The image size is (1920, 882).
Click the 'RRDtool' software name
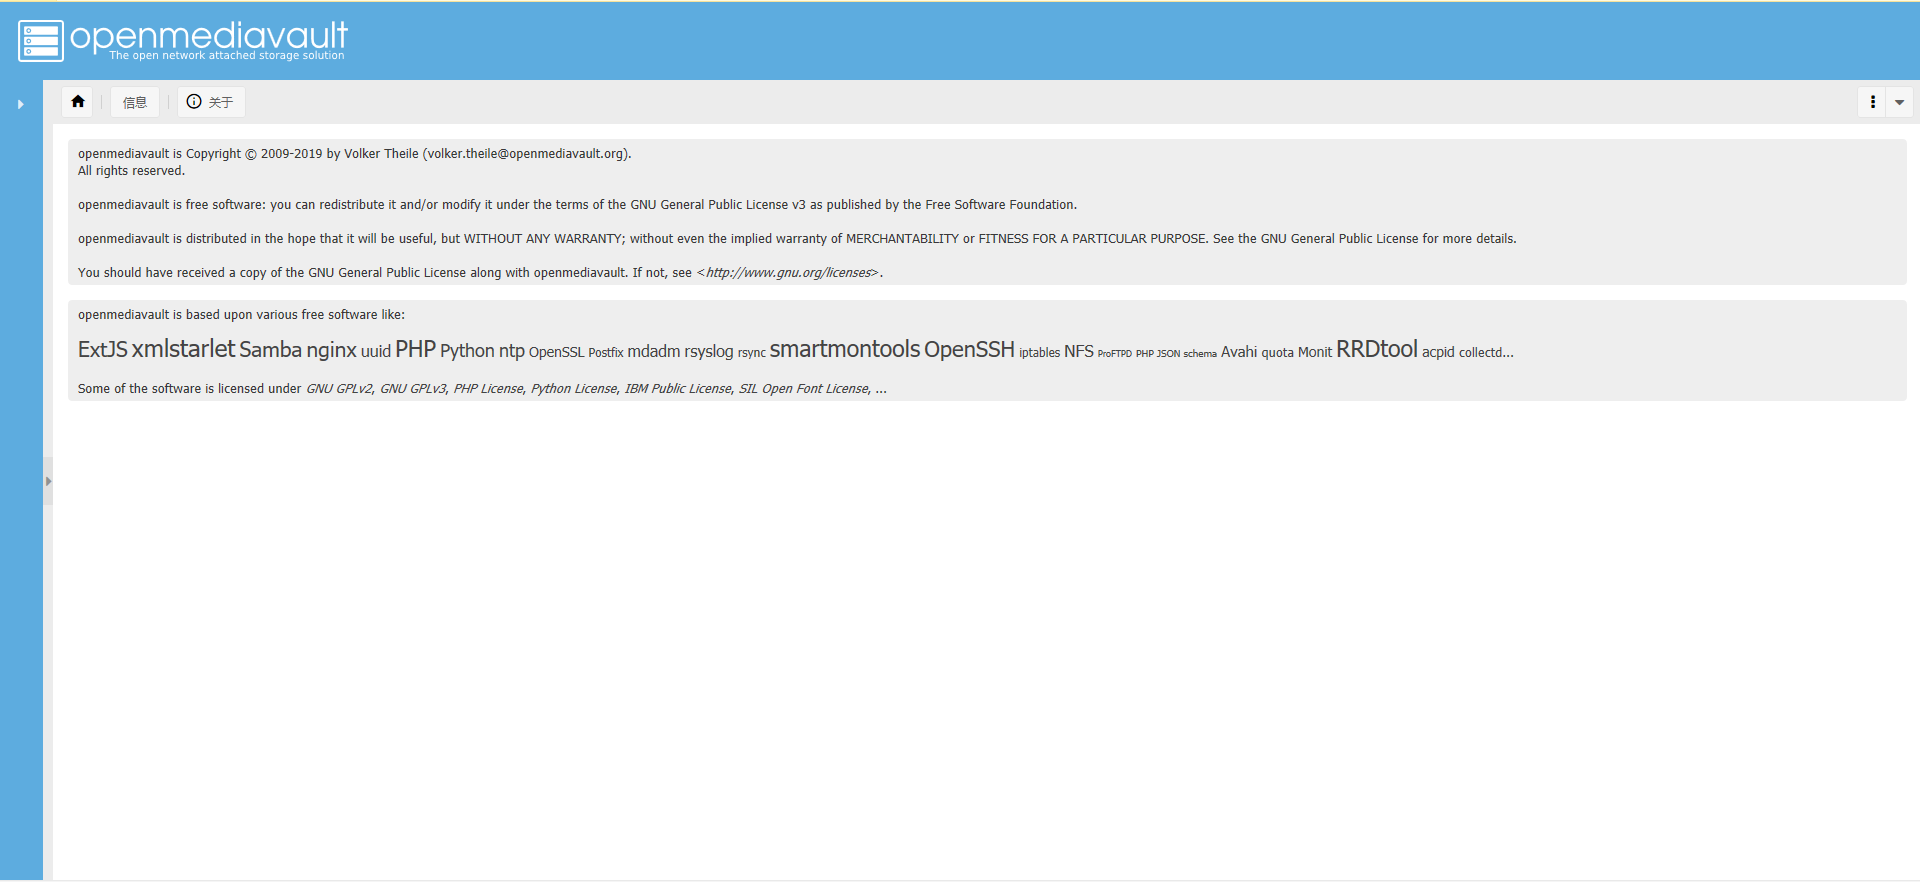pos(1376,349)
